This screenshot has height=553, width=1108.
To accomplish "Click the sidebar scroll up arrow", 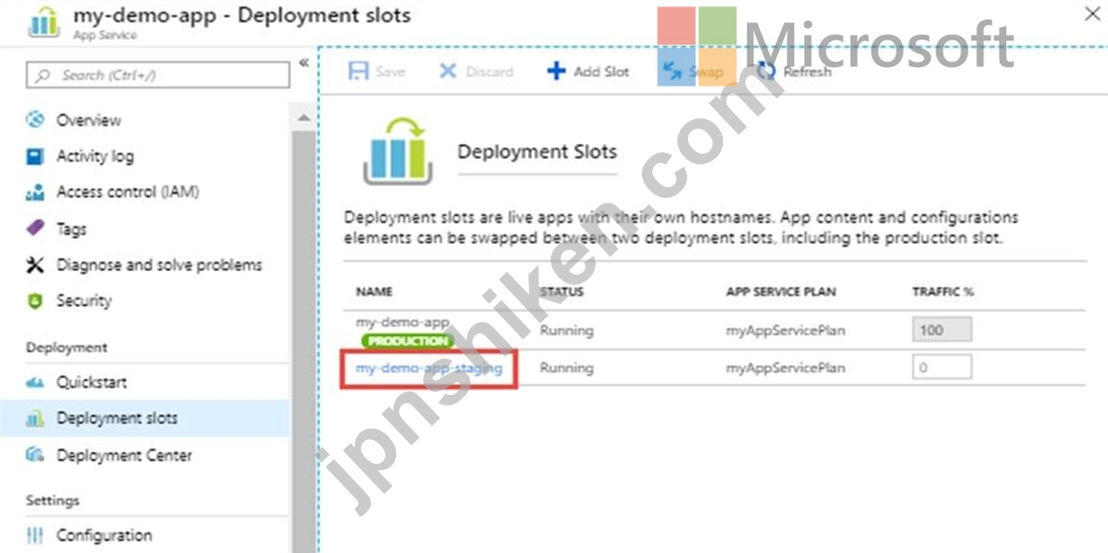I will 304,118.
